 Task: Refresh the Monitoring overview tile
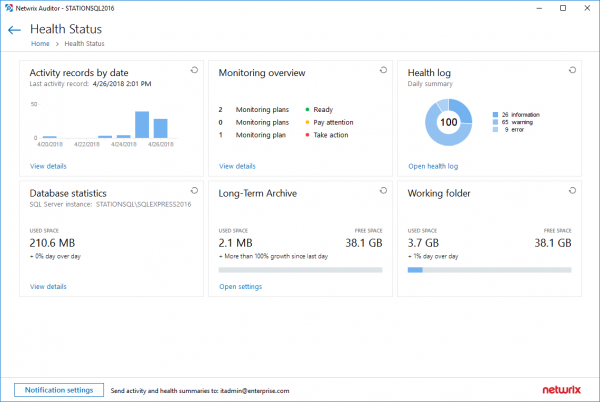coord(383,70)
